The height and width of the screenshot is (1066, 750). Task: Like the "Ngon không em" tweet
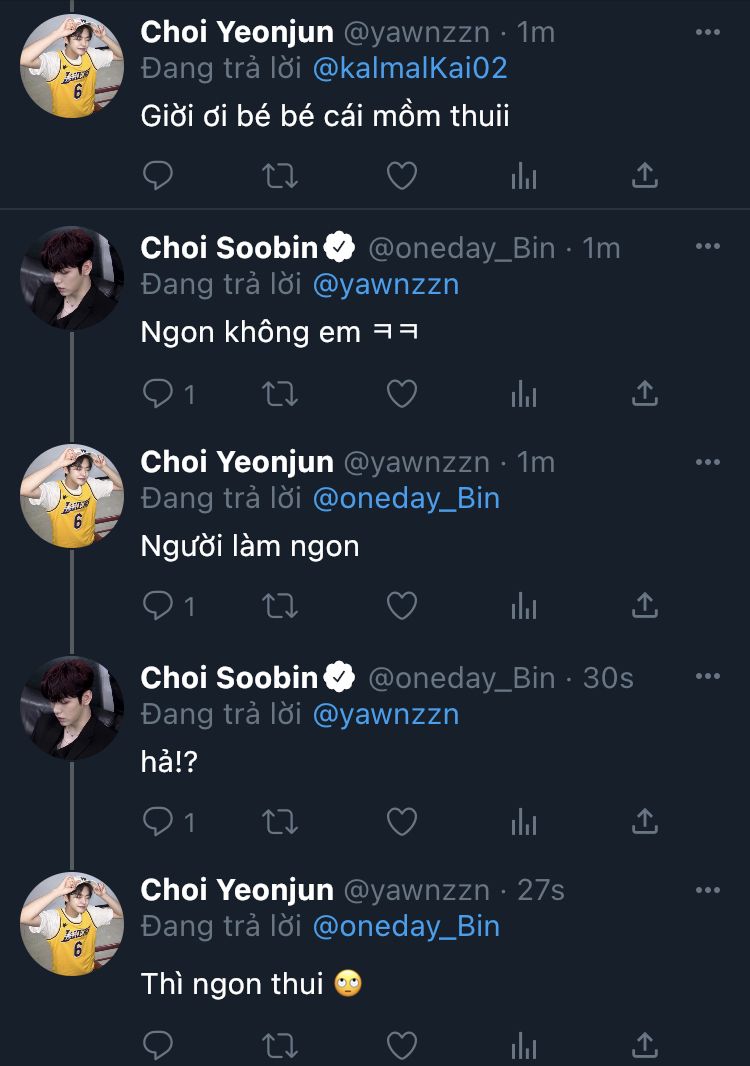[401, 394]
